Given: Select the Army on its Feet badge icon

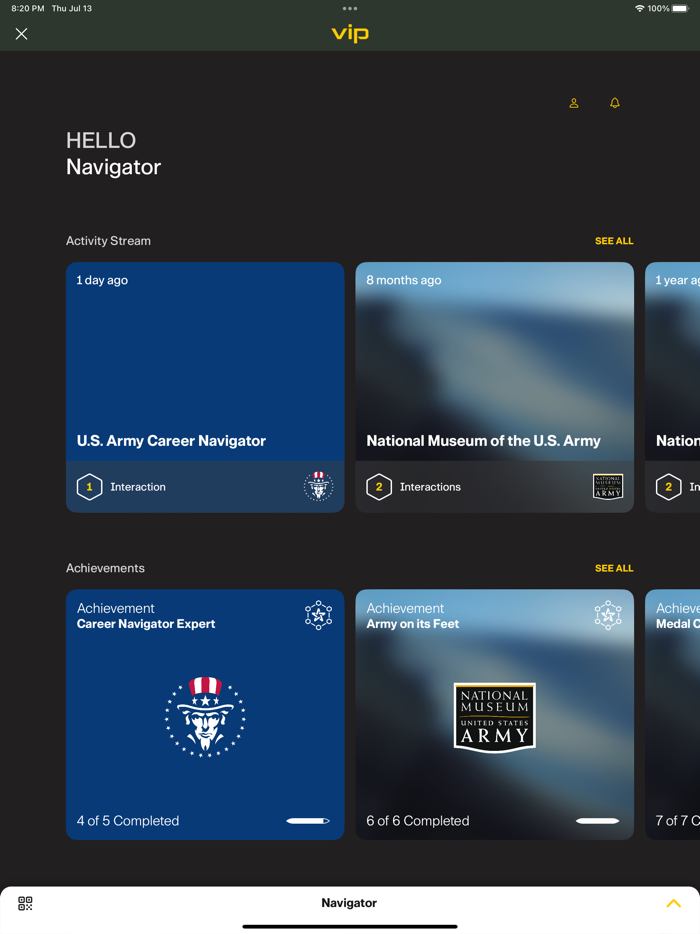Looking at the screenshot, I should point(607,615).
